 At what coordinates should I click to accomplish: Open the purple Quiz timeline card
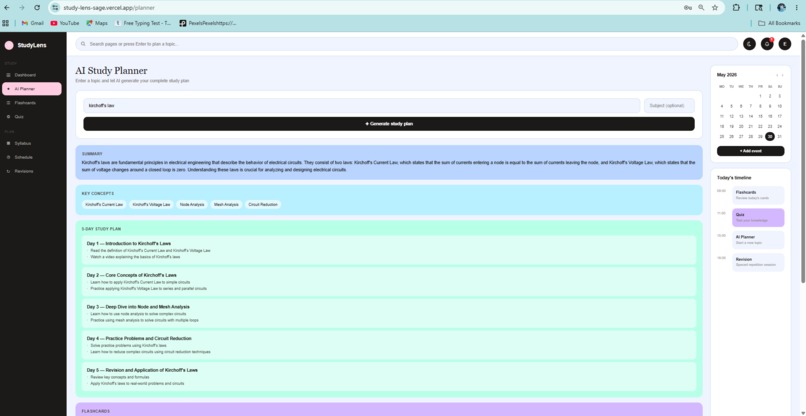point(758,218)
